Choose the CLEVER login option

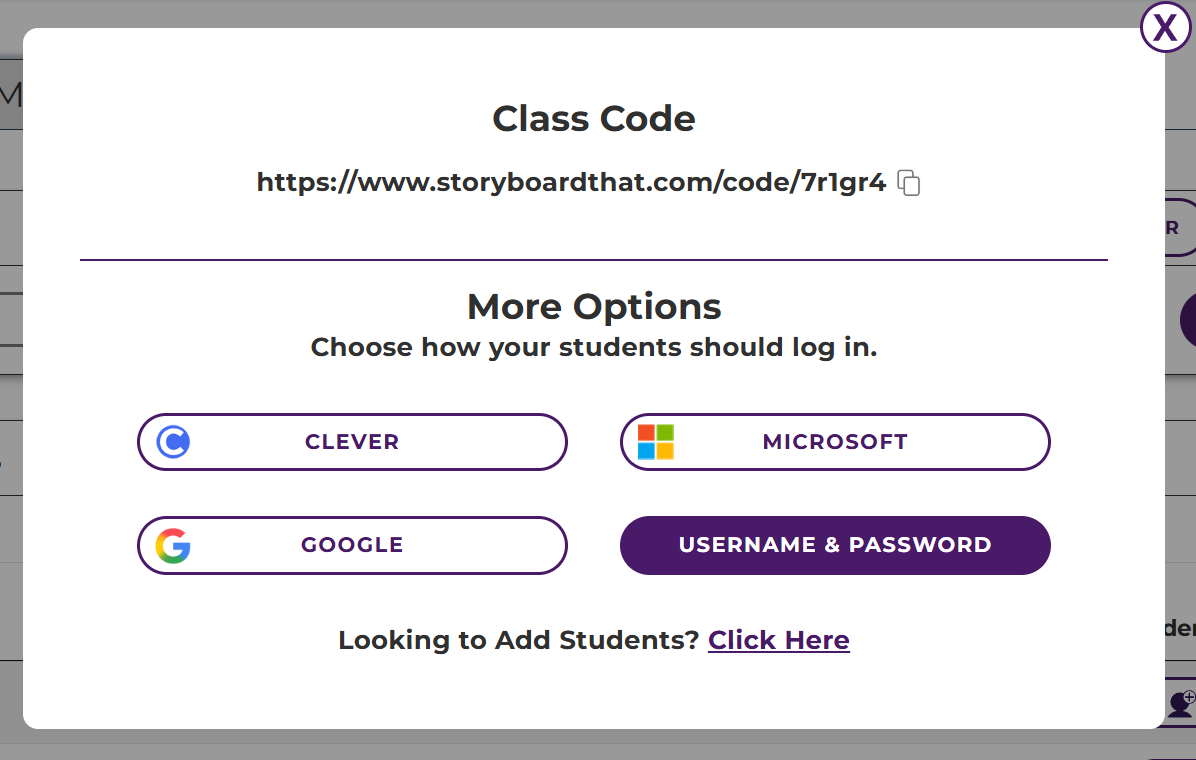coord(352,442)
